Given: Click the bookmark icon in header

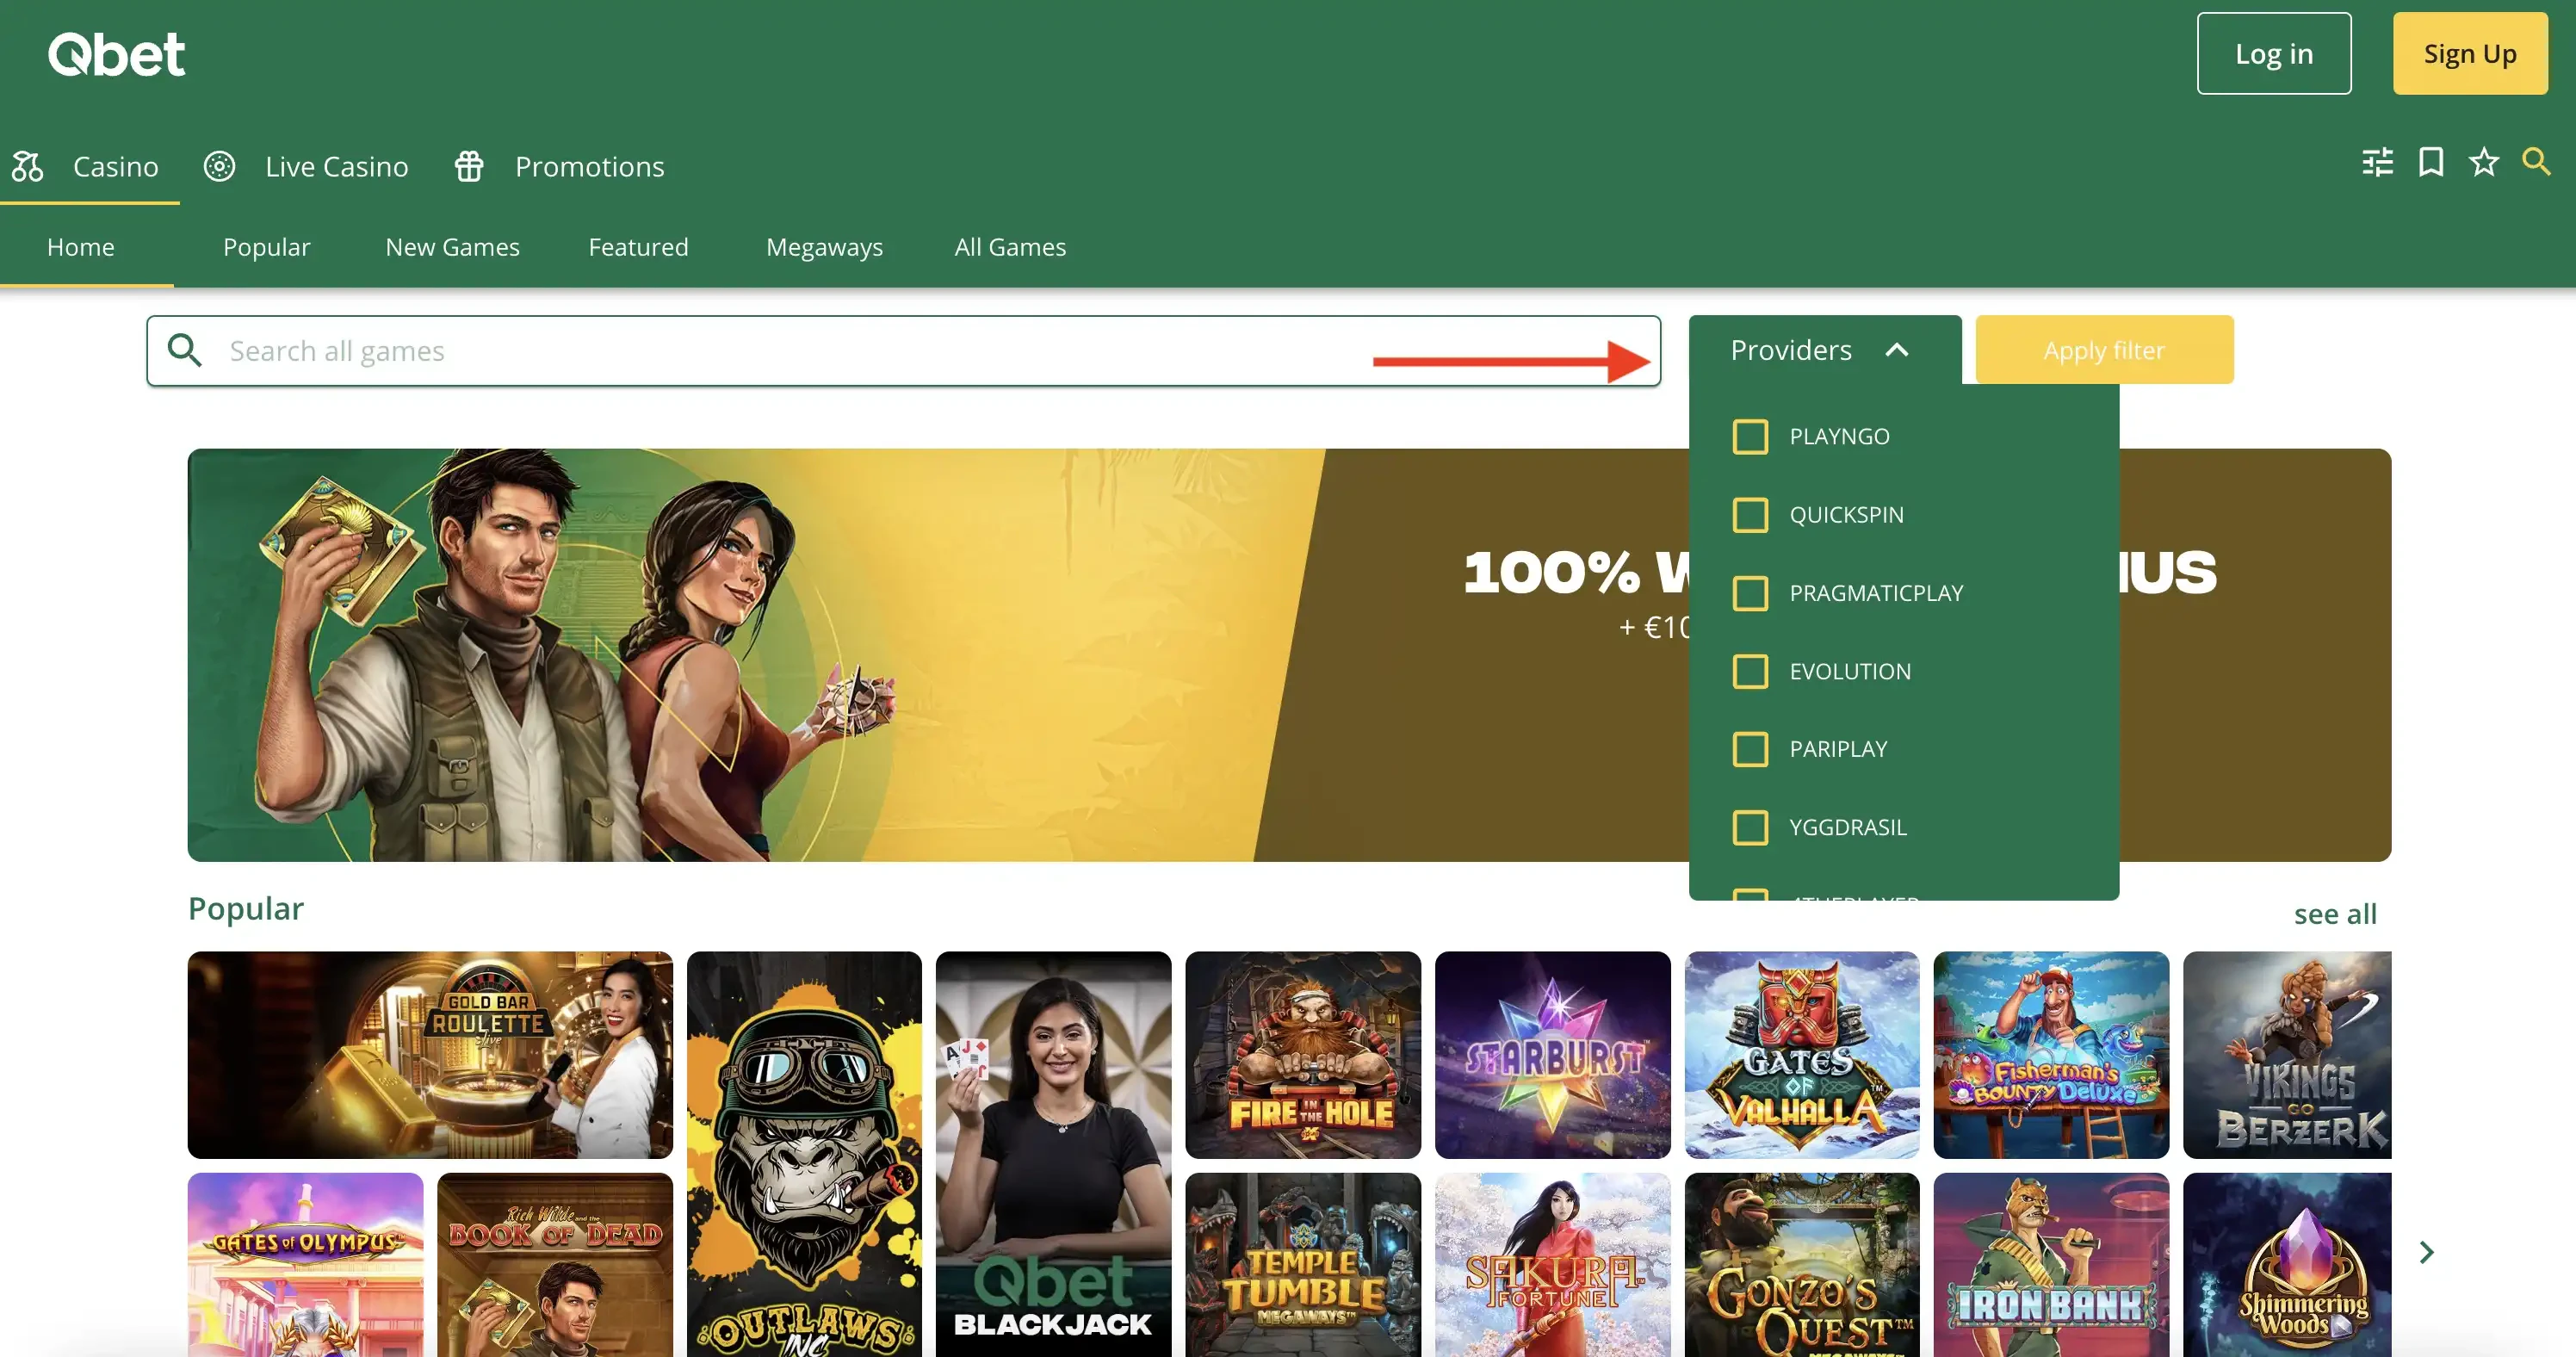Looking at the screenshot, I should 2430,162.
